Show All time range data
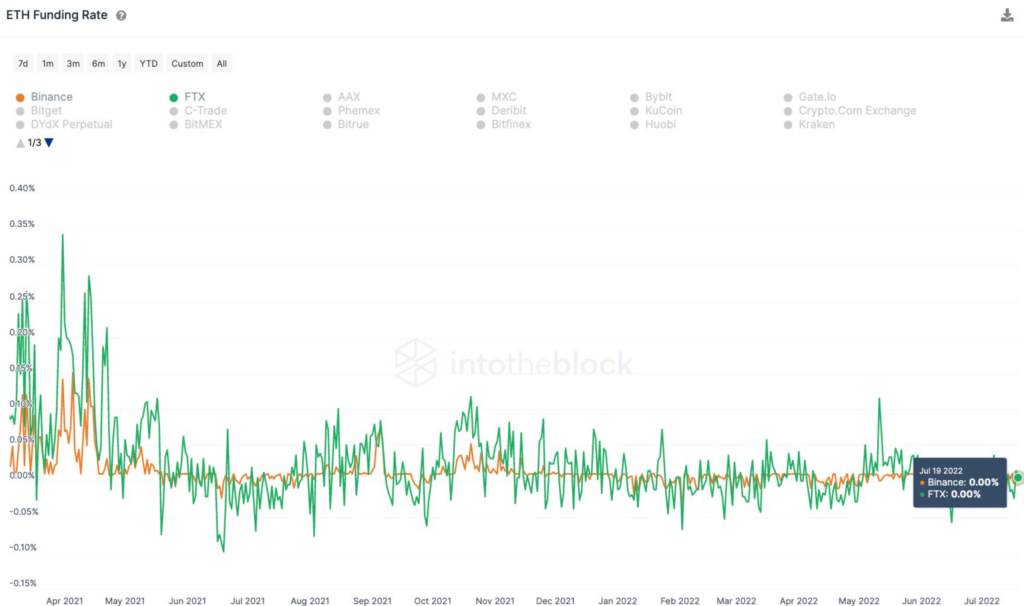Screen dimensions: 1024x606 coord(222,63)
